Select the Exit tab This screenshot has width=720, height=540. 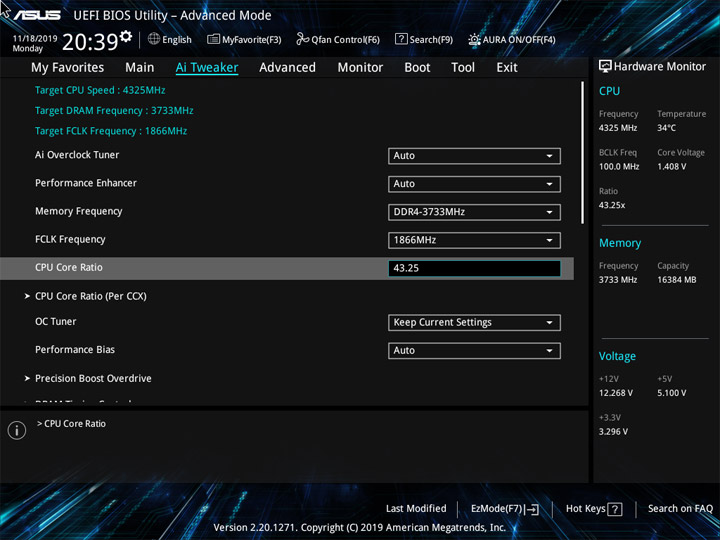tap(507, 68)
